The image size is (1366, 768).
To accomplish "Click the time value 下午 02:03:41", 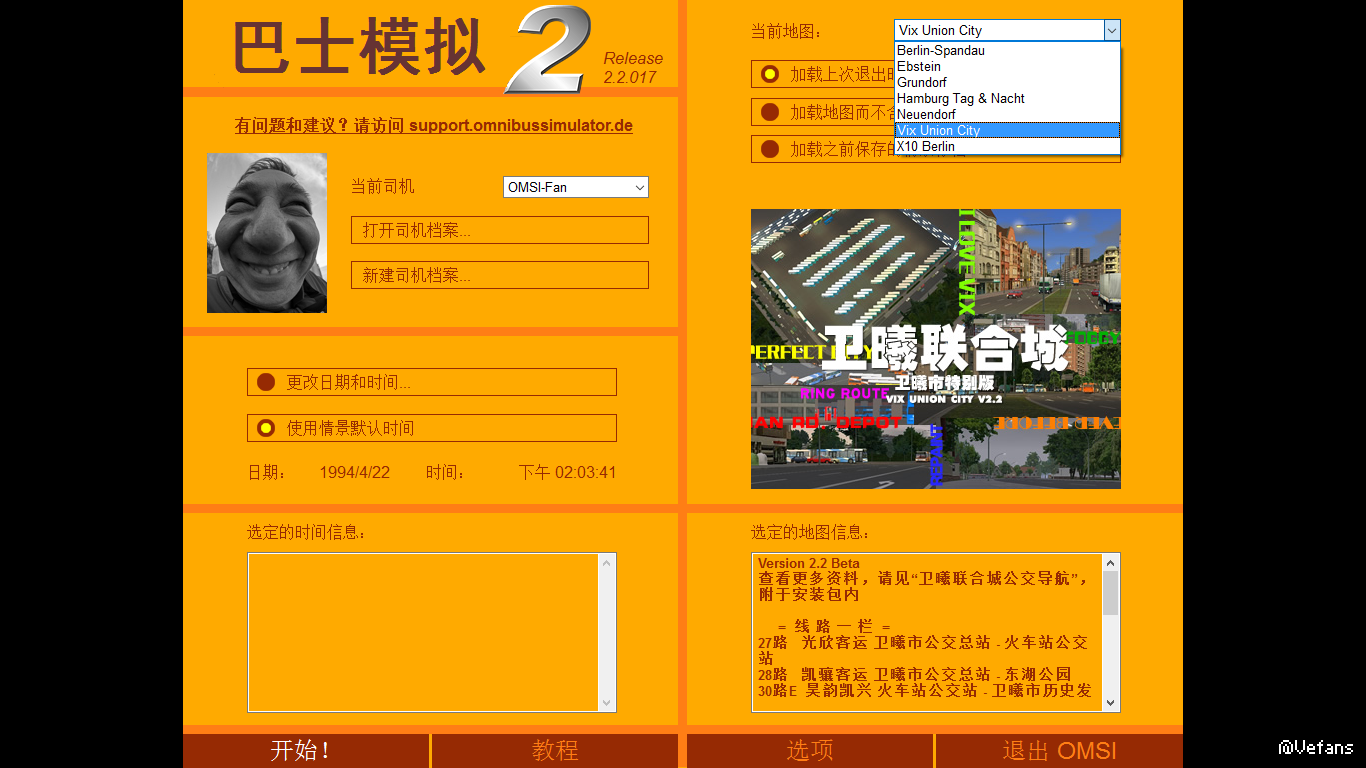I will tap(567, 472).
